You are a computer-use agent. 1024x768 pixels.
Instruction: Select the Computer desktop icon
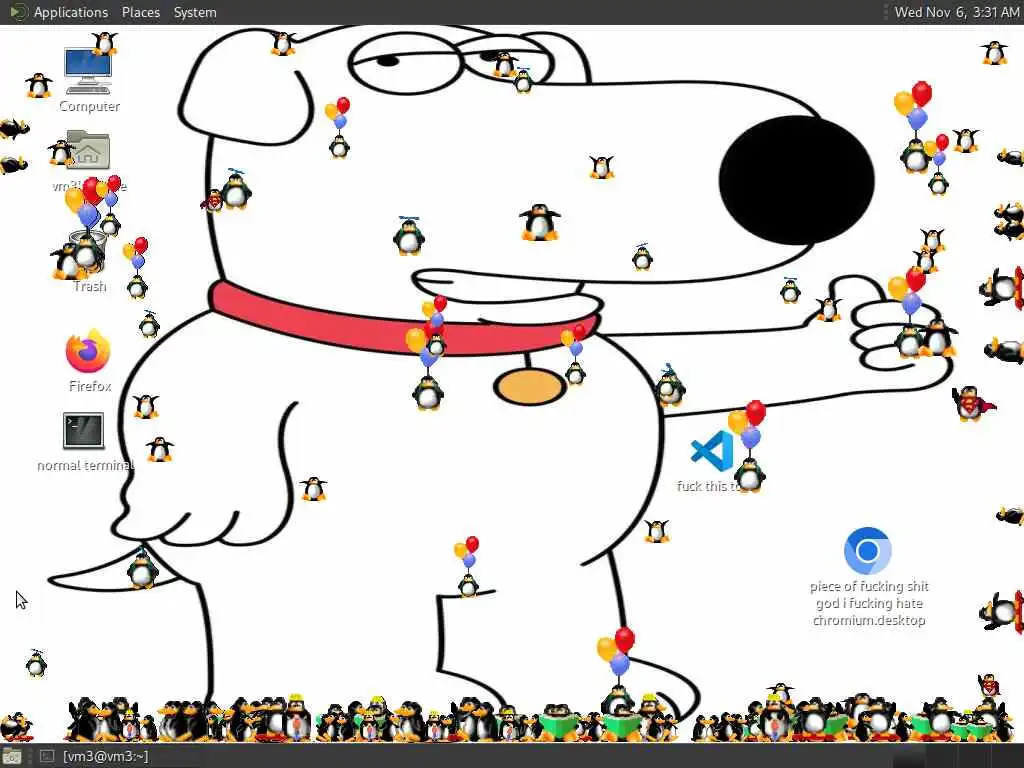88,71
